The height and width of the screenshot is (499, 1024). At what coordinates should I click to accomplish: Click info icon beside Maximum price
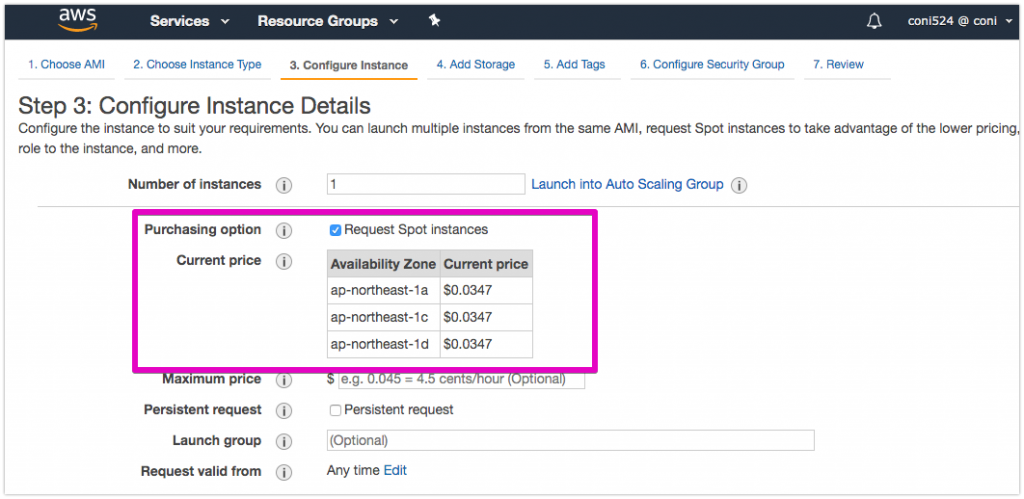click(x=284, y=380)
